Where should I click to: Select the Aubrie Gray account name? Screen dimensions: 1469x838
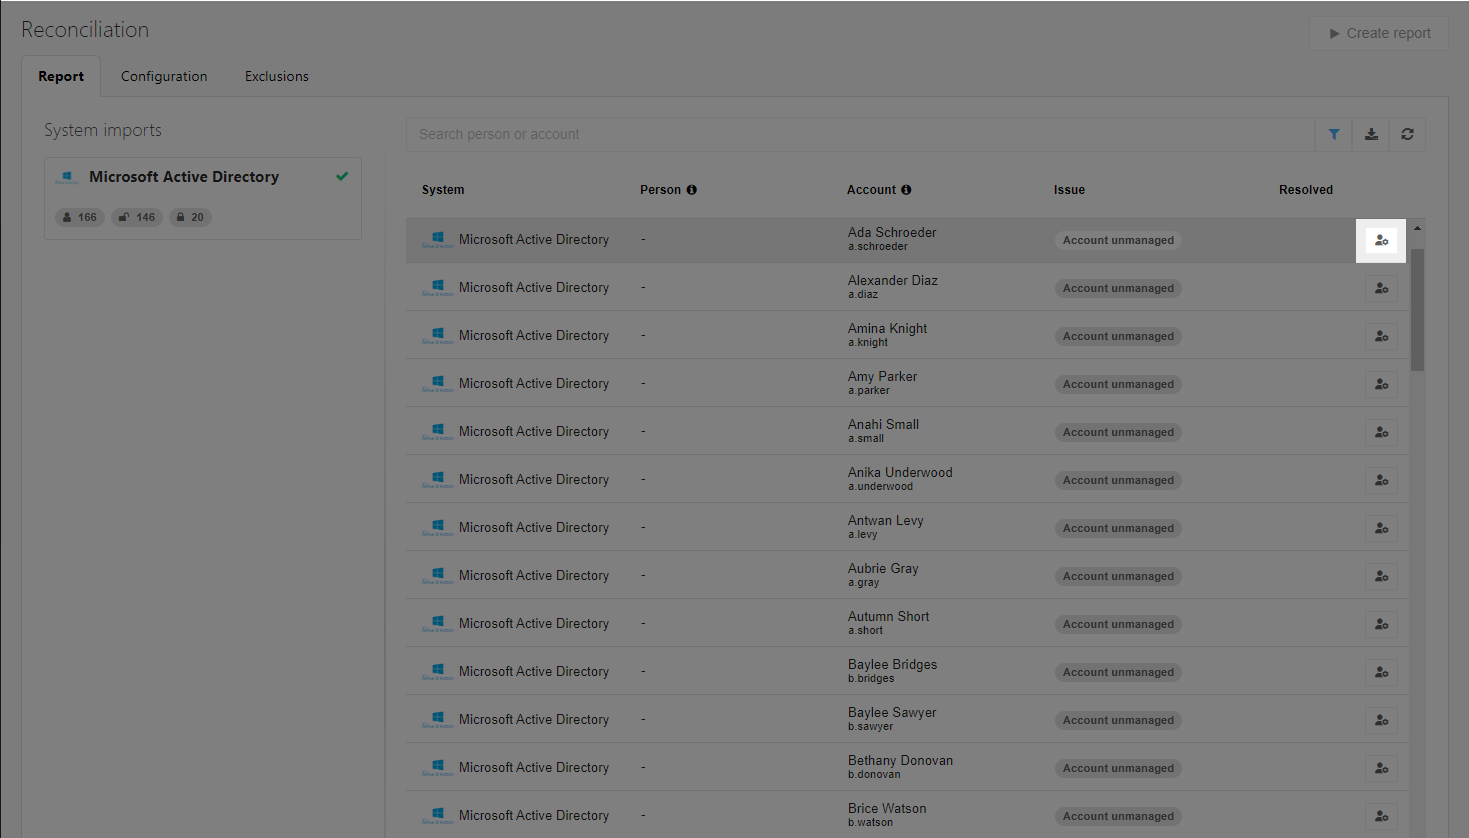pyautogui.click(x=883, y=568)
